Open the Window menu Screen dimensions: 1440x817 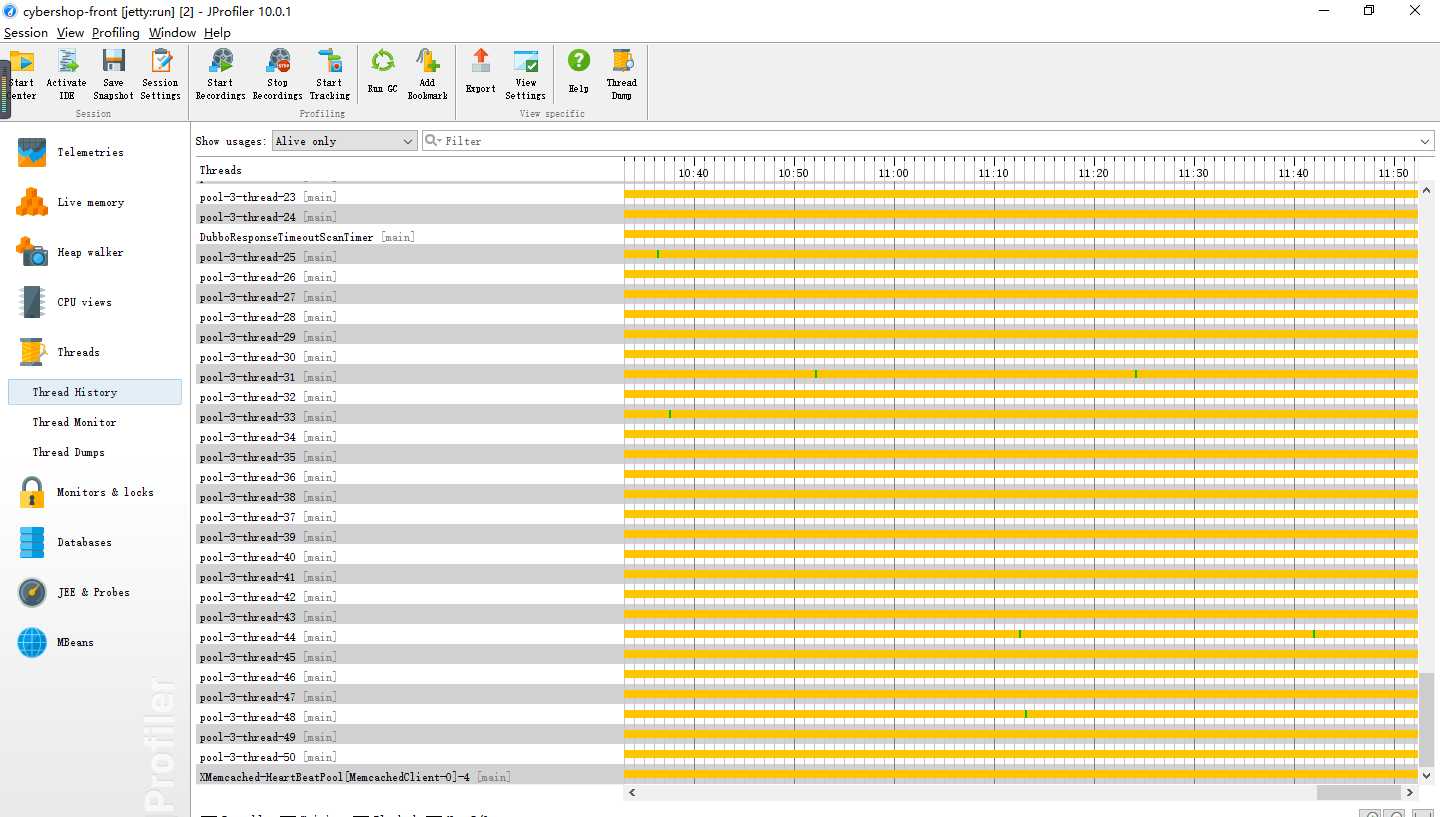172,33
